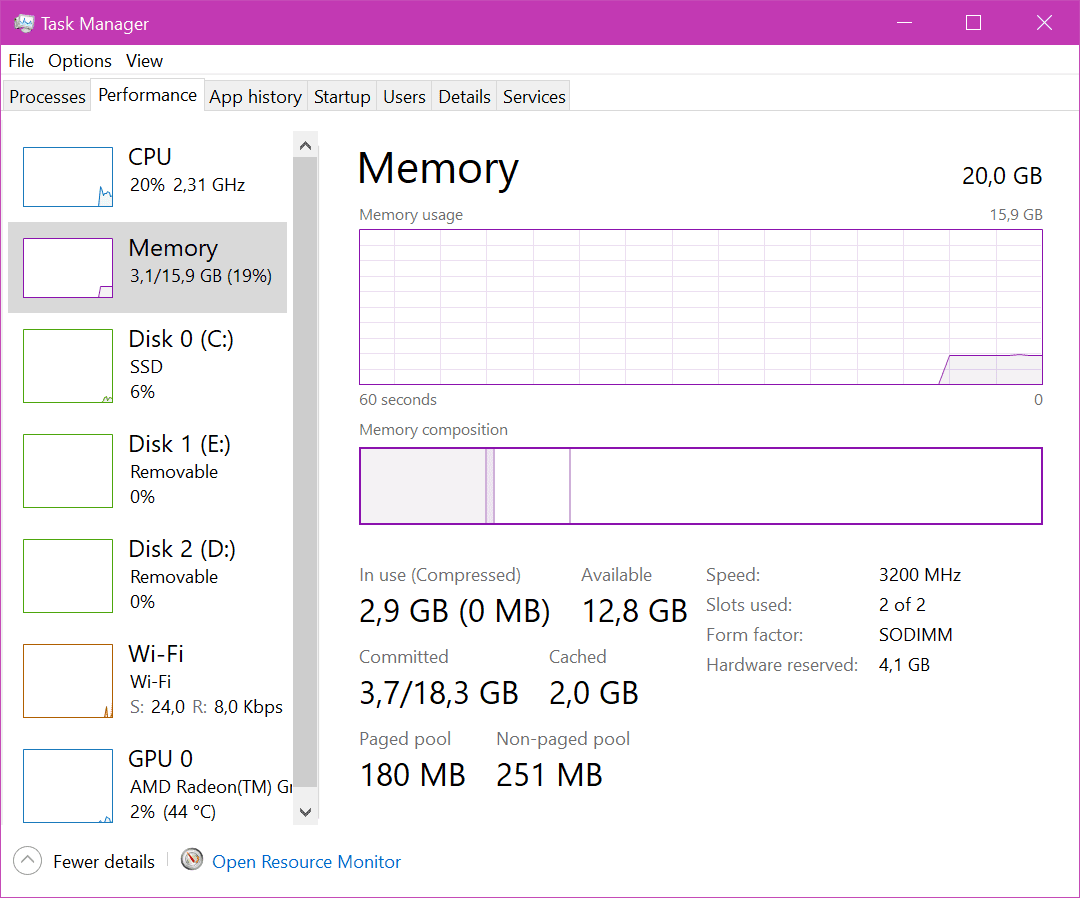Open the Options menu
Image resolution: width=1080 pixels, height=898 pixels.
tap(80, 61)
